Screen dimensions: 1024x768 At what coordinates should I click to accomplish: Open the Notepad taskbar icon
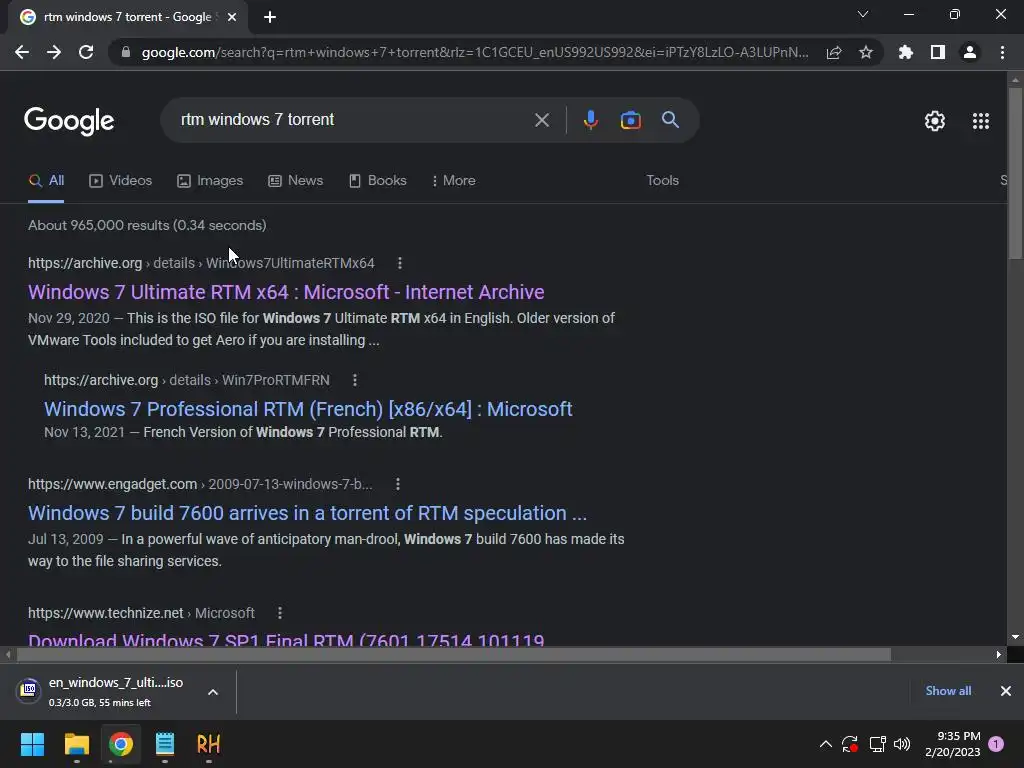[165, 744]
